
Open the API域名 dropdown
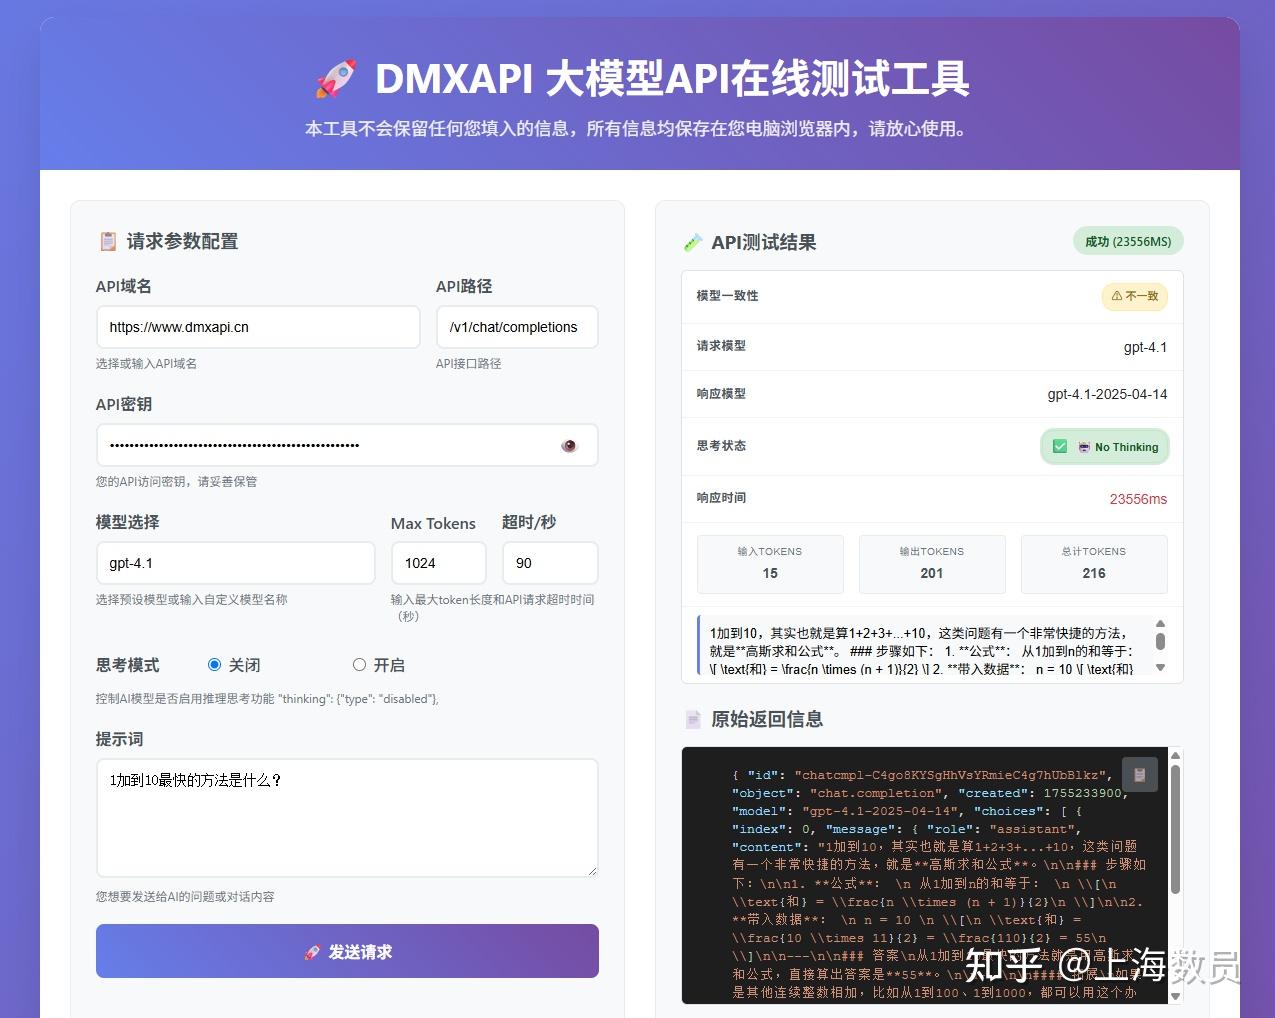(257, 327)
